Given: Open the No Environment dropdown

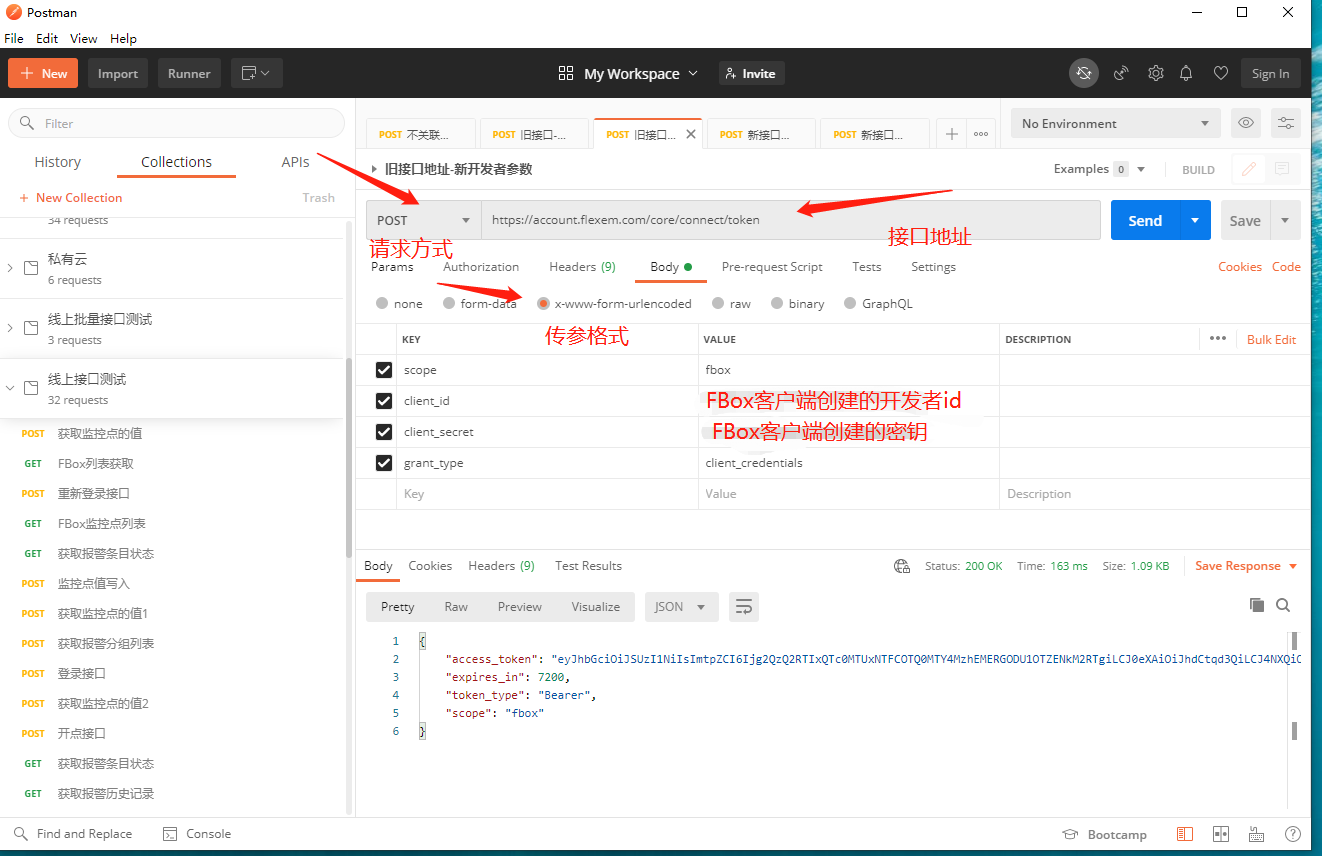Looking at the screenshot, I should point(1115,124).
